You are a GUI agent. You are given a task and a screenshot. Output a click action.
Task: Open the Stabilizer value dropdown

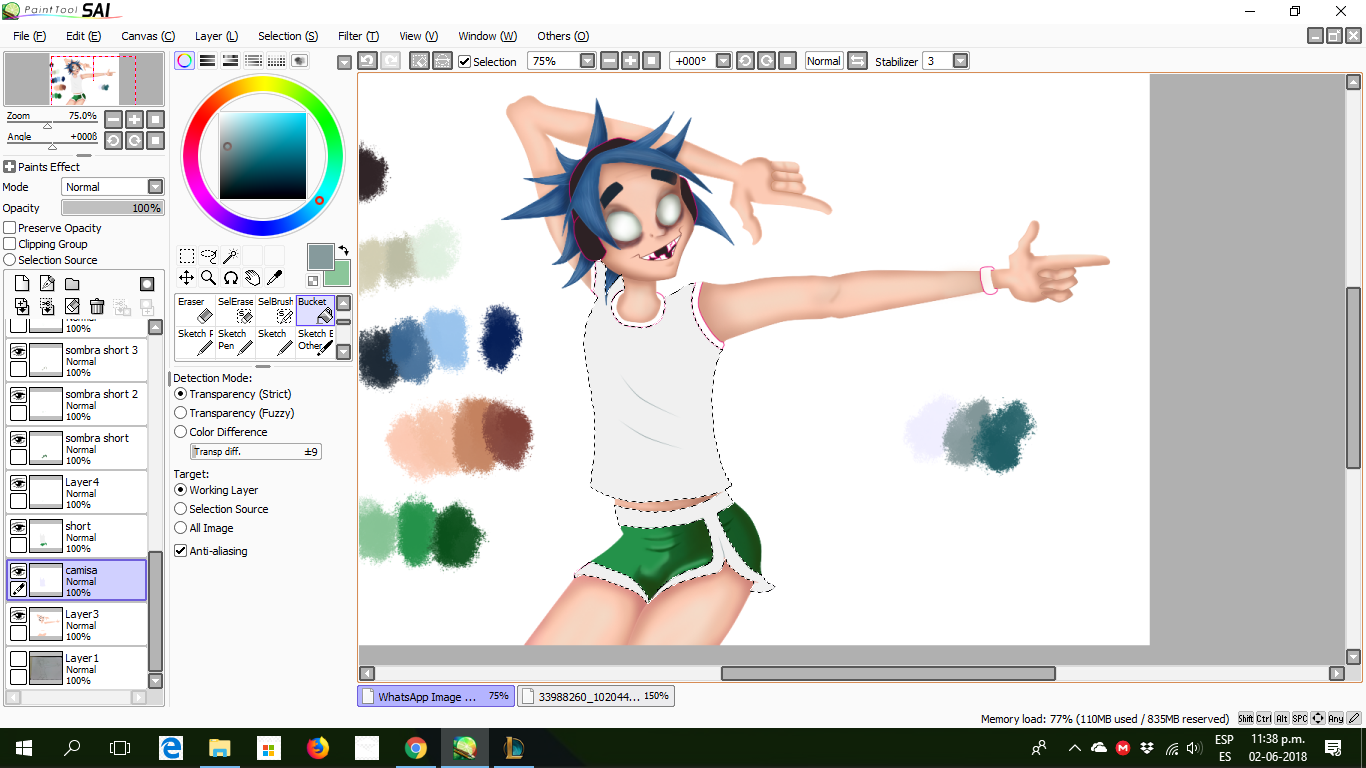point(960,61)
